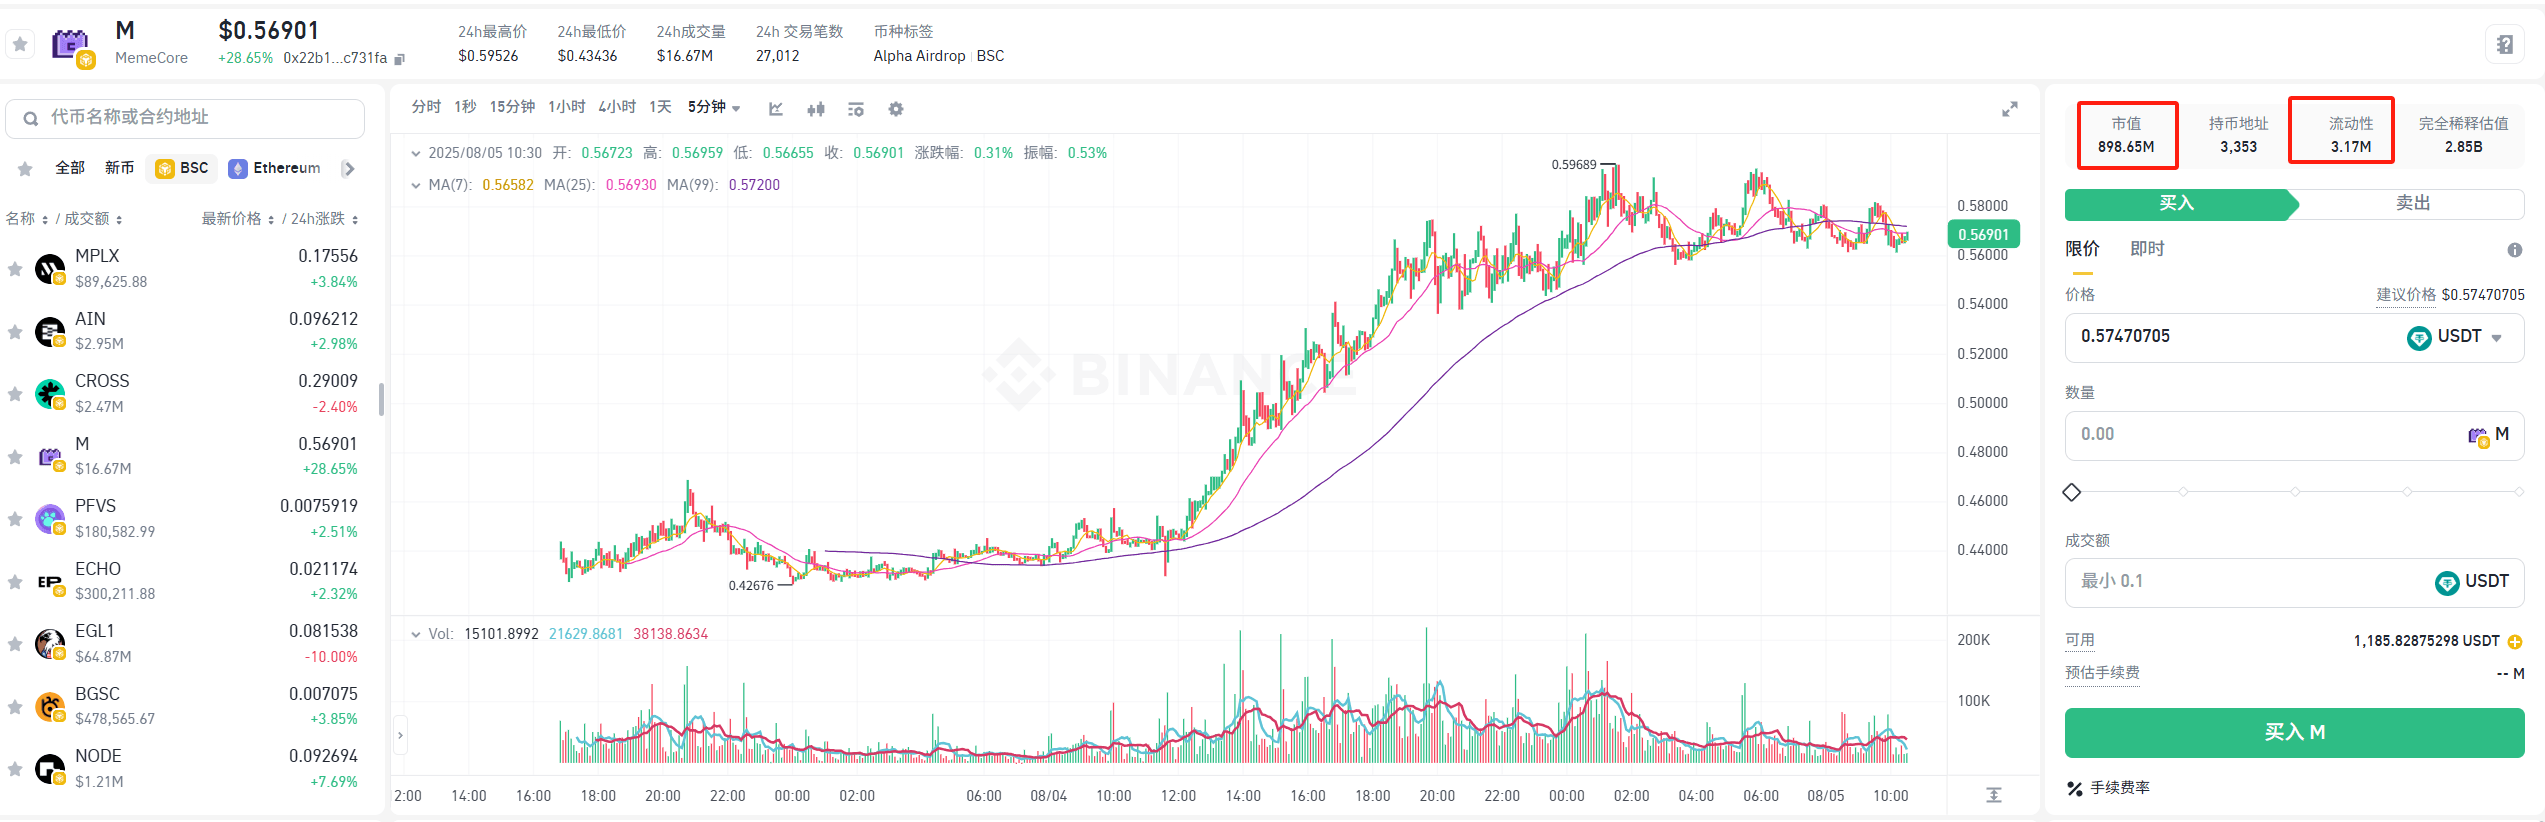Click the amount slider's diamond handle
The image size is (2545, 822).
tap(2072, 492)
